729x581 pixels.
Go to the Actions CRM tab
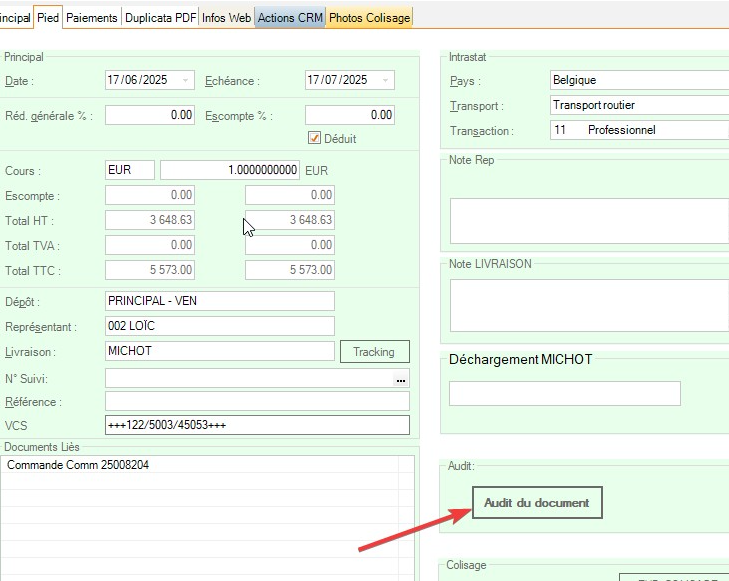click(290, 17)
